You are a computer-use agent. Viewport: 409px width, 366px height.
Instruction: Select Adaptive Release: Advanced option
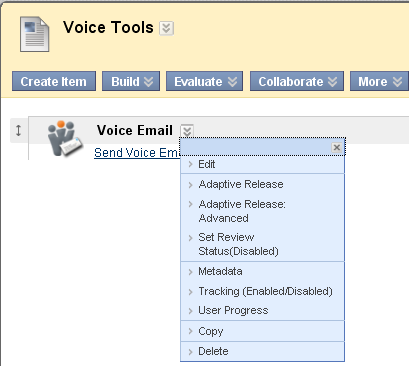pos(263,211)
